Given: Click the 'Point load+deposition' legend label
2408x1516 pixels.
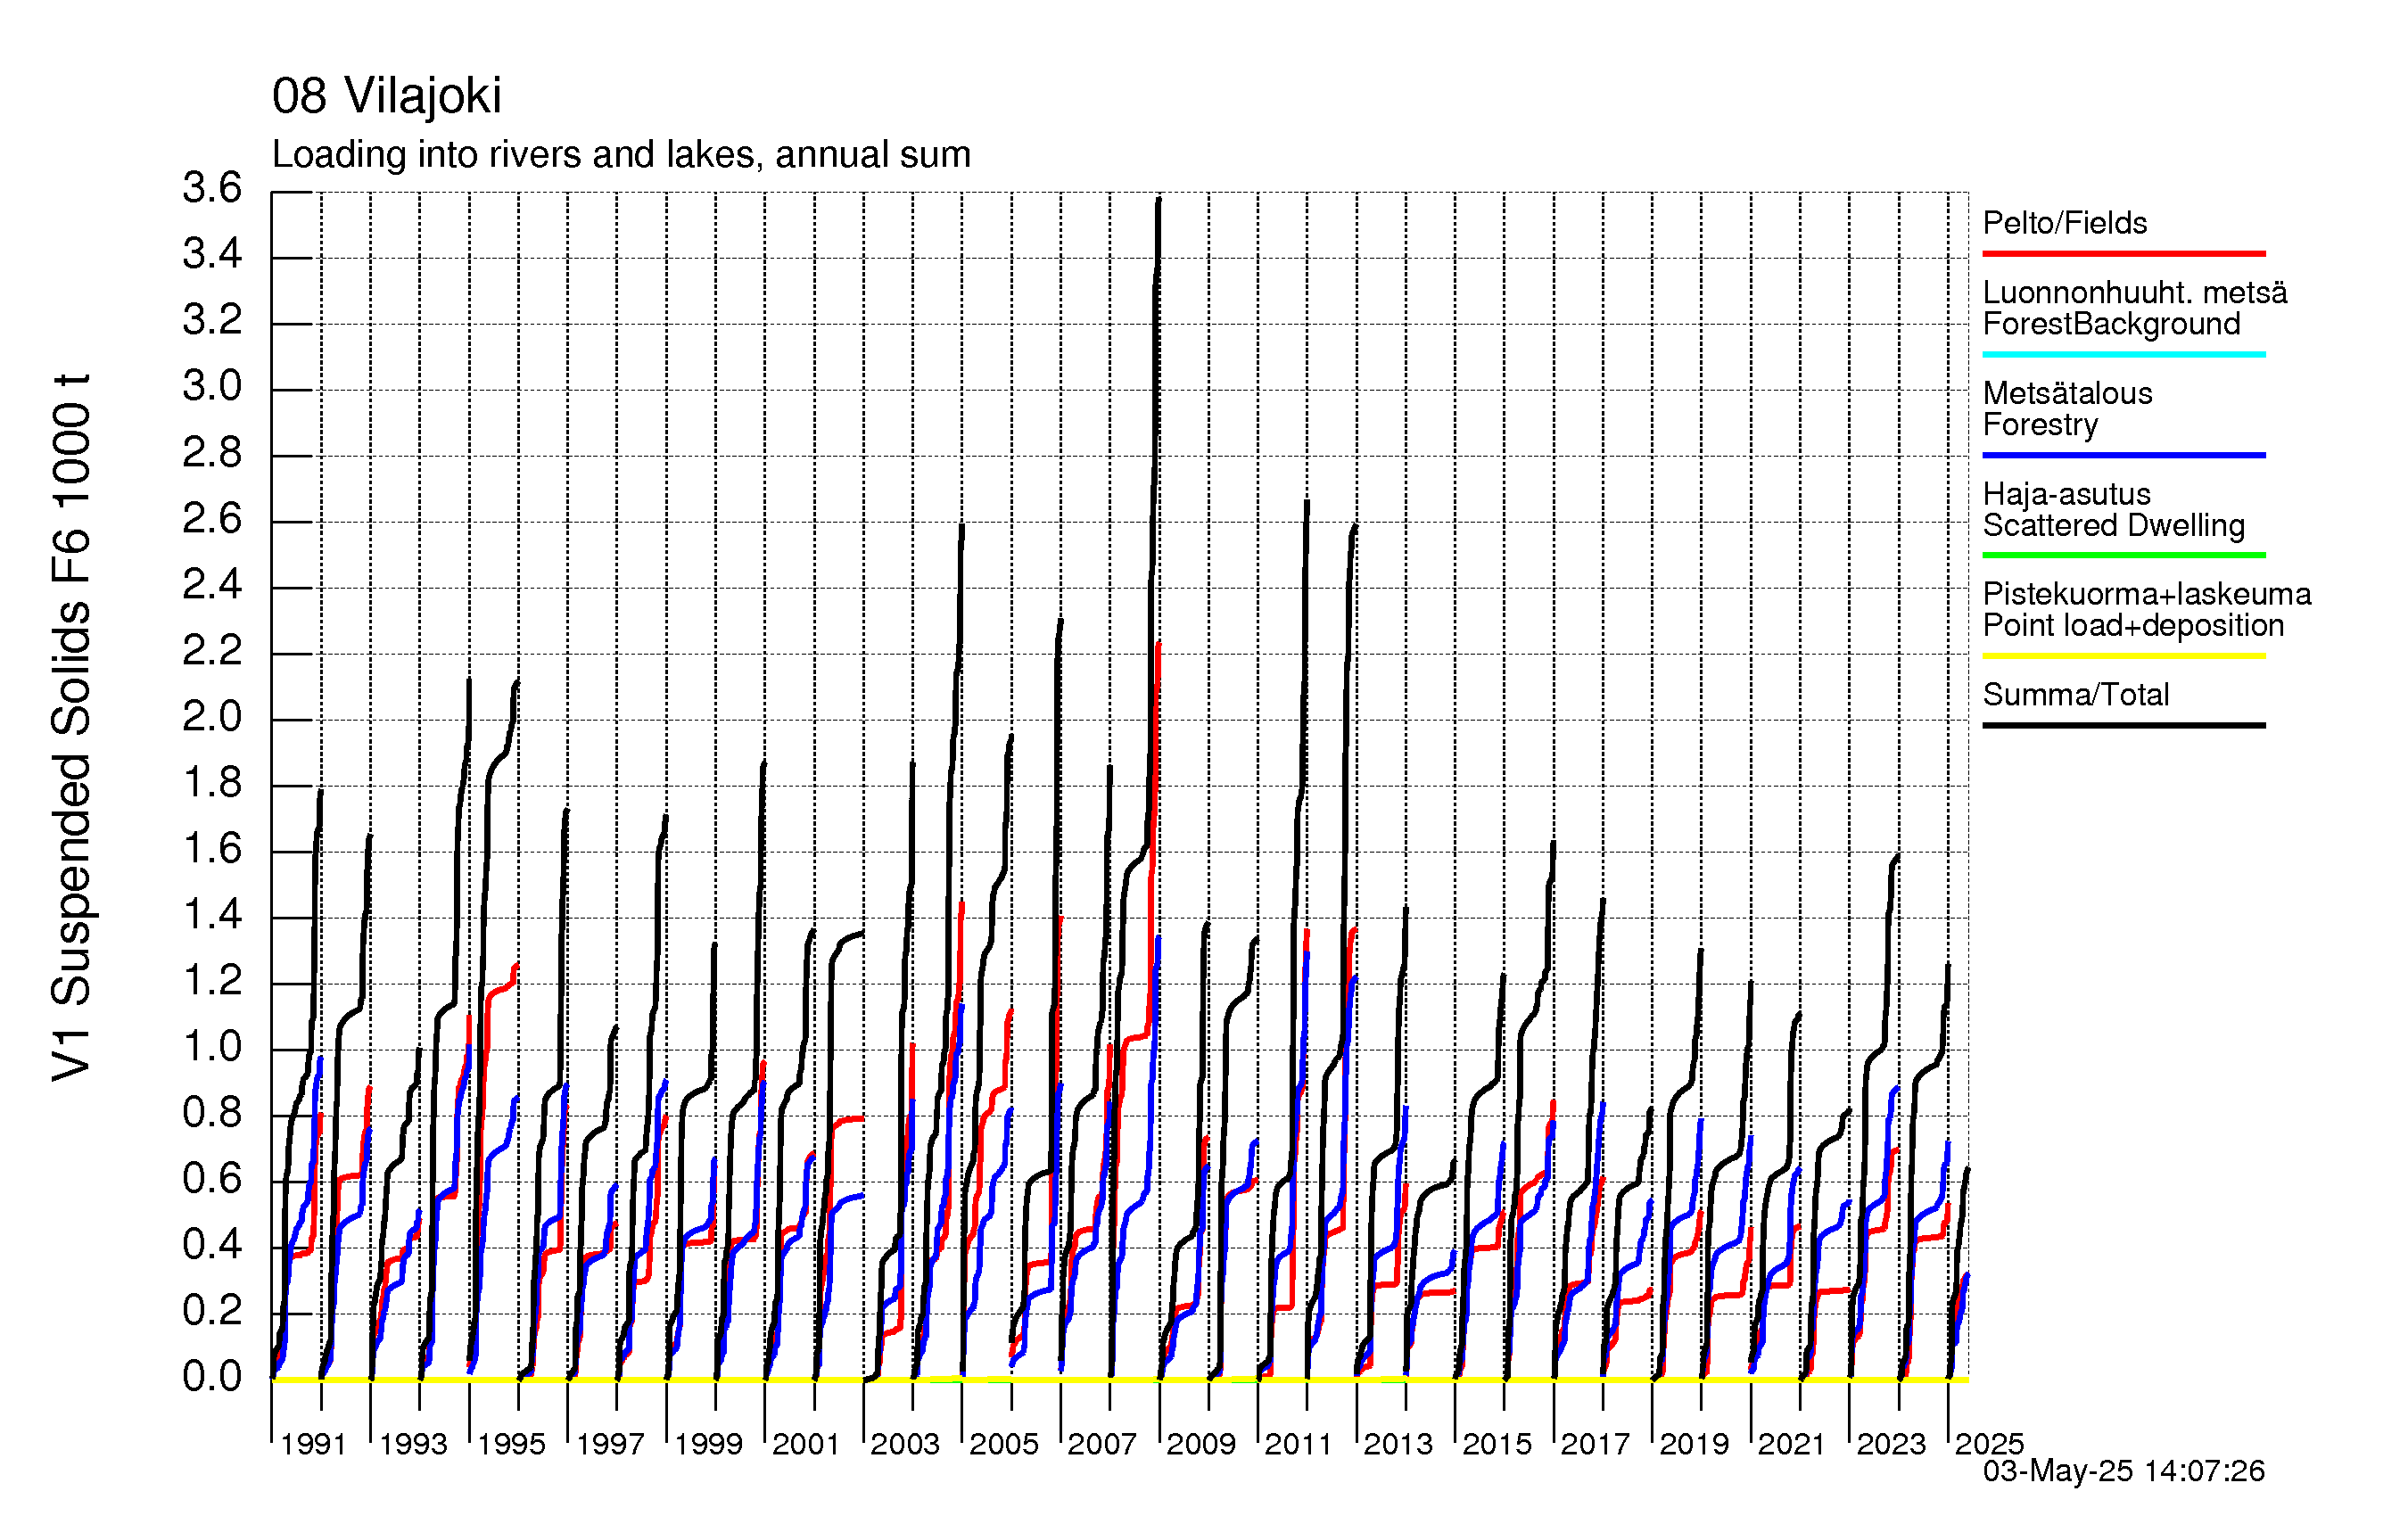Looking at the screenshot, I should coord(2133,626).
